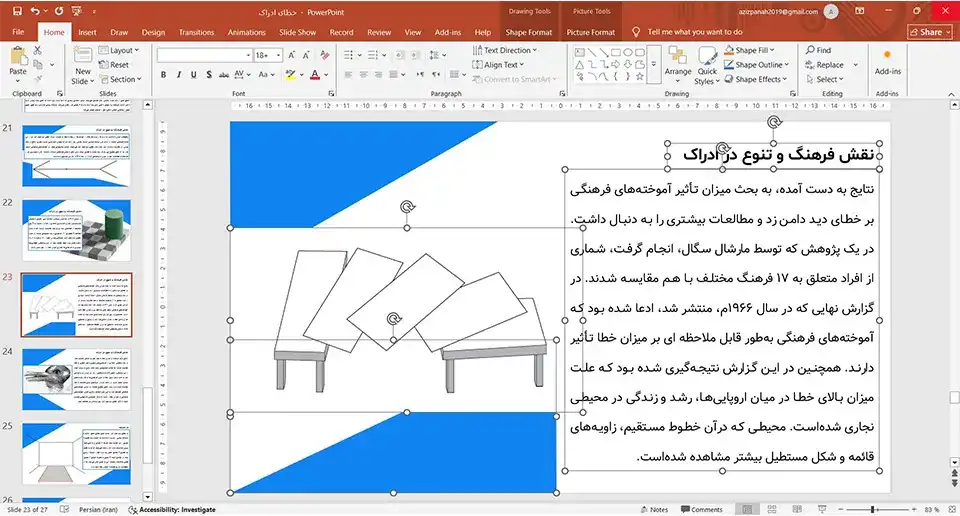This screenshot has height=516, width=960.
Task: Click the Save icon in quick access toolbar
Action: pyautogui.click(x=17, y=11)
